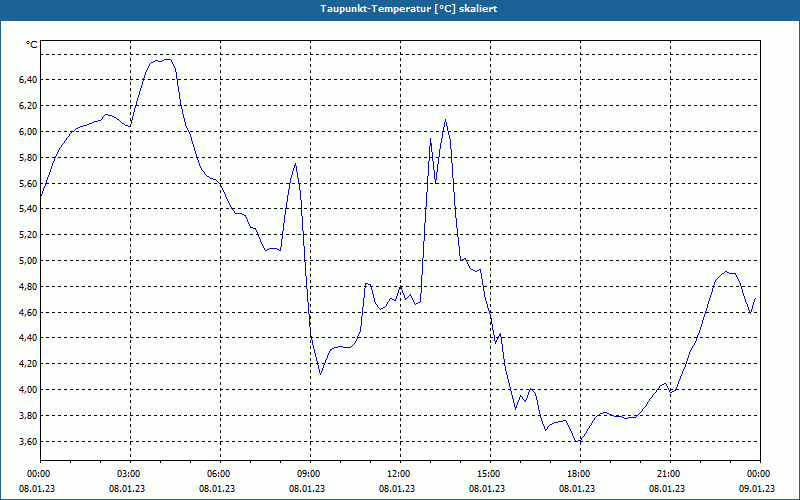Select the 5,60 y-axis value

[x=28, y=183]
